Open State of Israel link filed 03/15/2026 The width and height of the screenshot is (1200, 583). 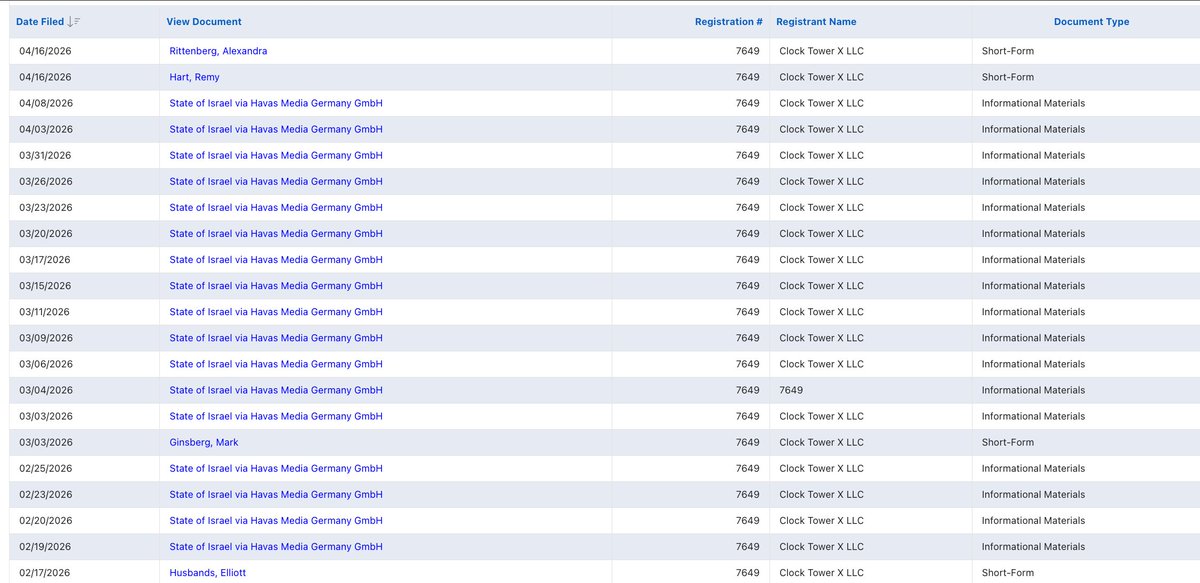tap(276, 285)
